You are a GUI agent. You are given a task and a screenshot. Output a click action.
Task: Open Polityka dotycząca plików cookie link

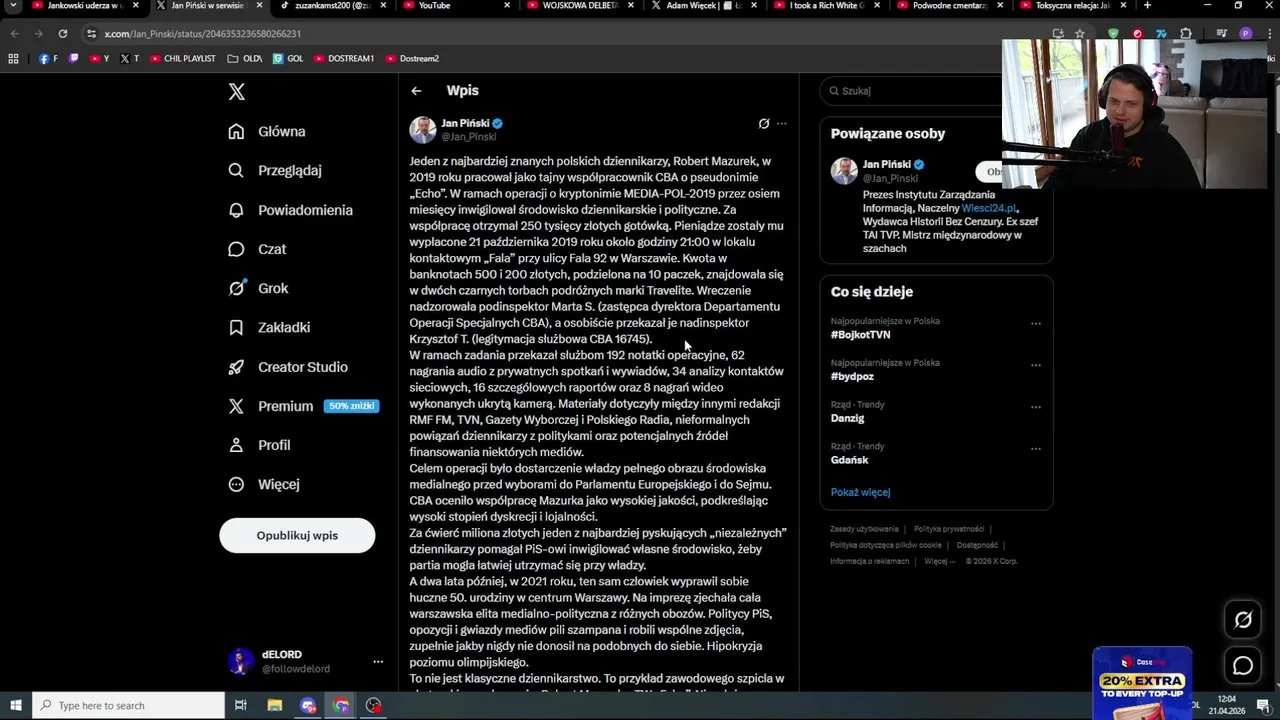pos(886,545)
